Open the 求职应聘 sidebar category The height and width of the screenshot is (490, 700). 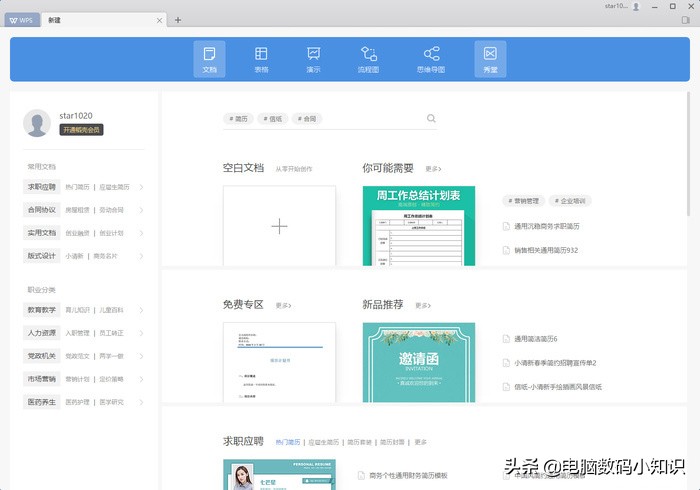pyautogui.click(x=42, y=187)
